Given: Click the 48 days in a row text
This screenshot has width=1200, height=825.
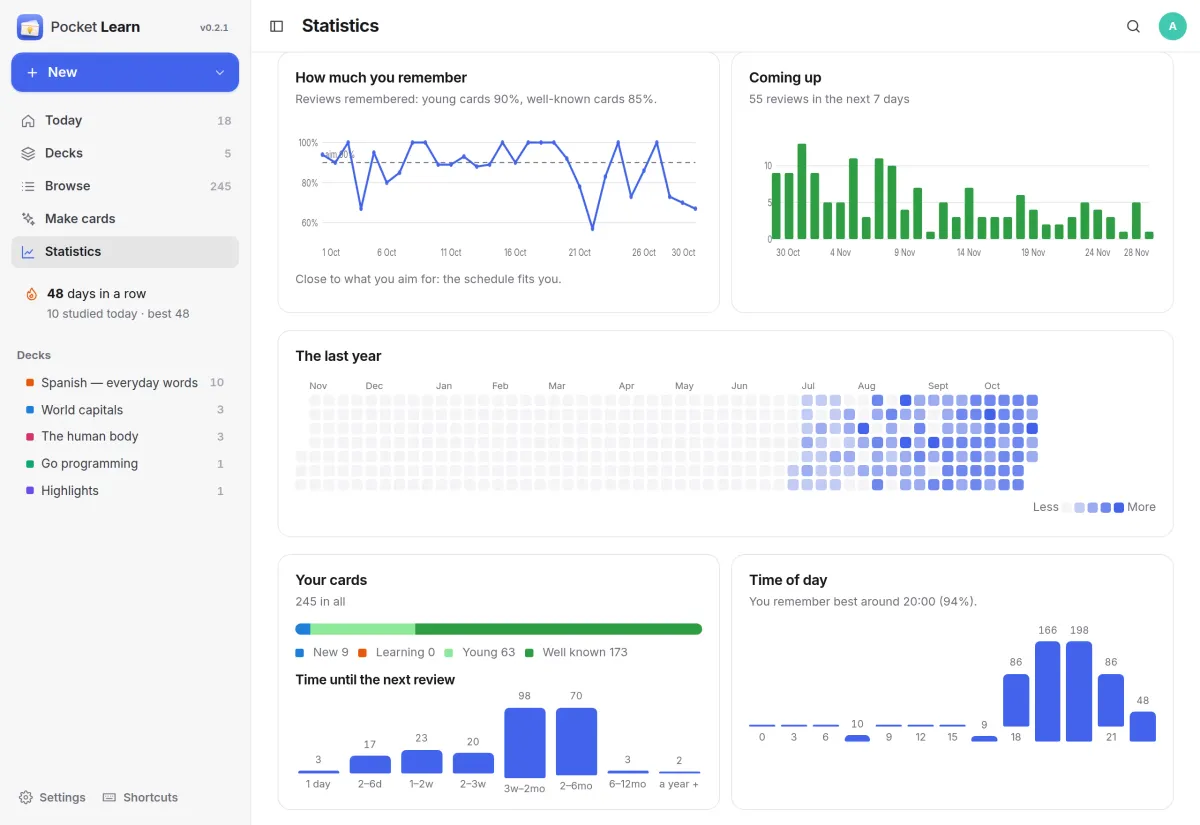Looking at the screenshot, I should click(96, 294).
